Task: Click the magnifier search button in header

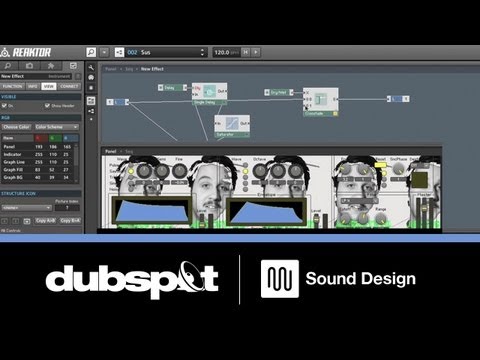Action: pos(91,52)
